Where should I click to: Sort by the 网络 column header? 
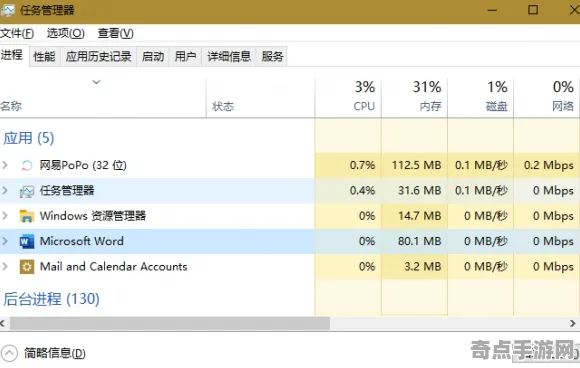point(547,98)
